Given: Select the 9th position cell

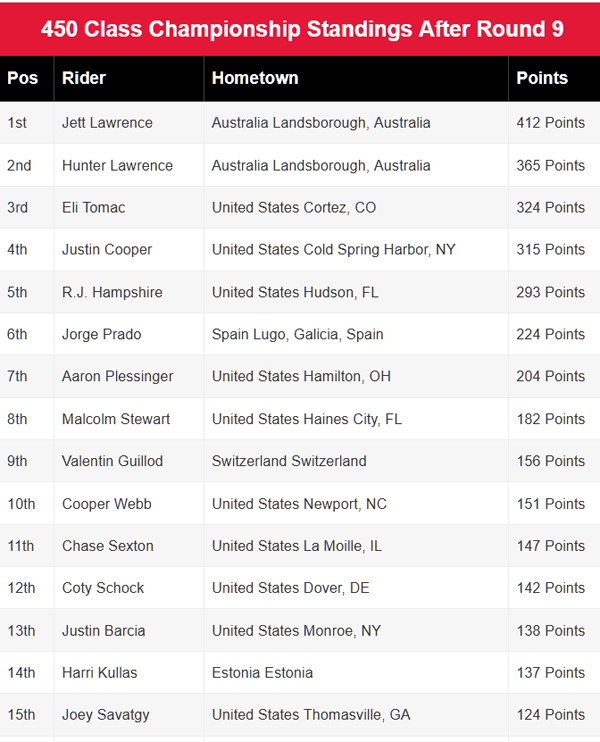Looking at the screenshot, I should click(18, 461).
